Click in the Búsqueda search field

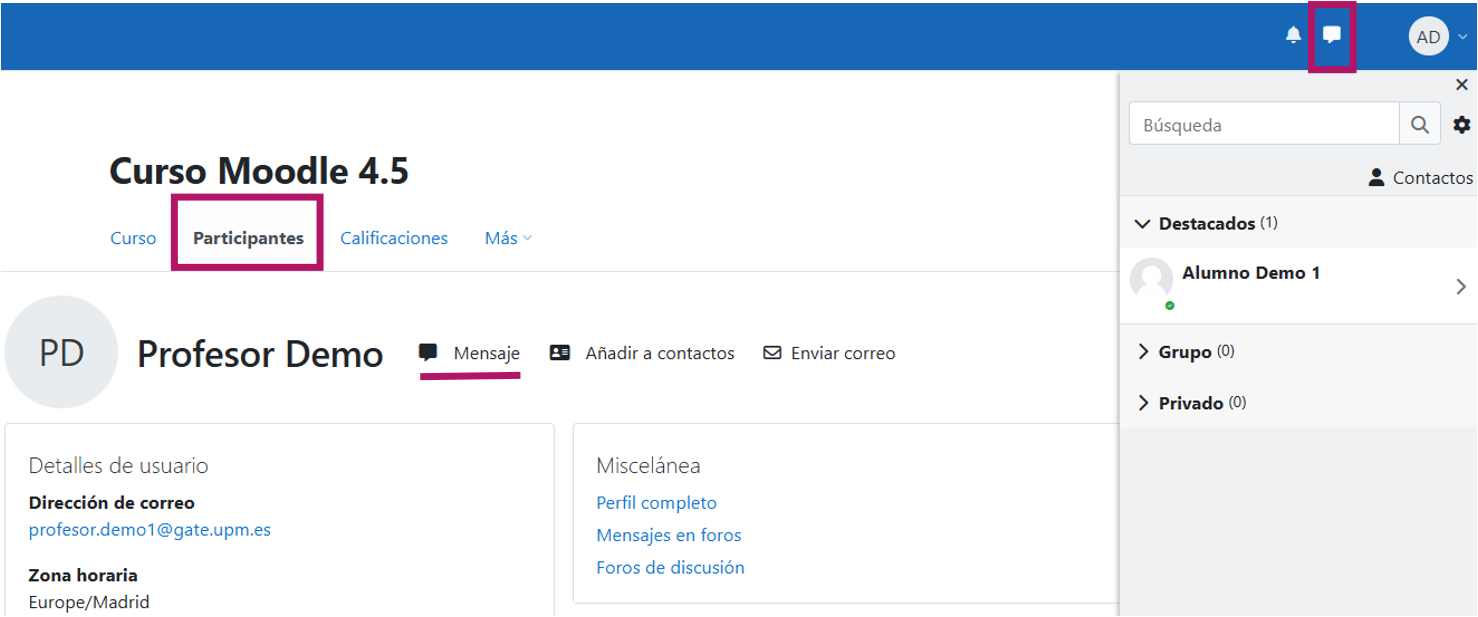(x=1263, y=125)
